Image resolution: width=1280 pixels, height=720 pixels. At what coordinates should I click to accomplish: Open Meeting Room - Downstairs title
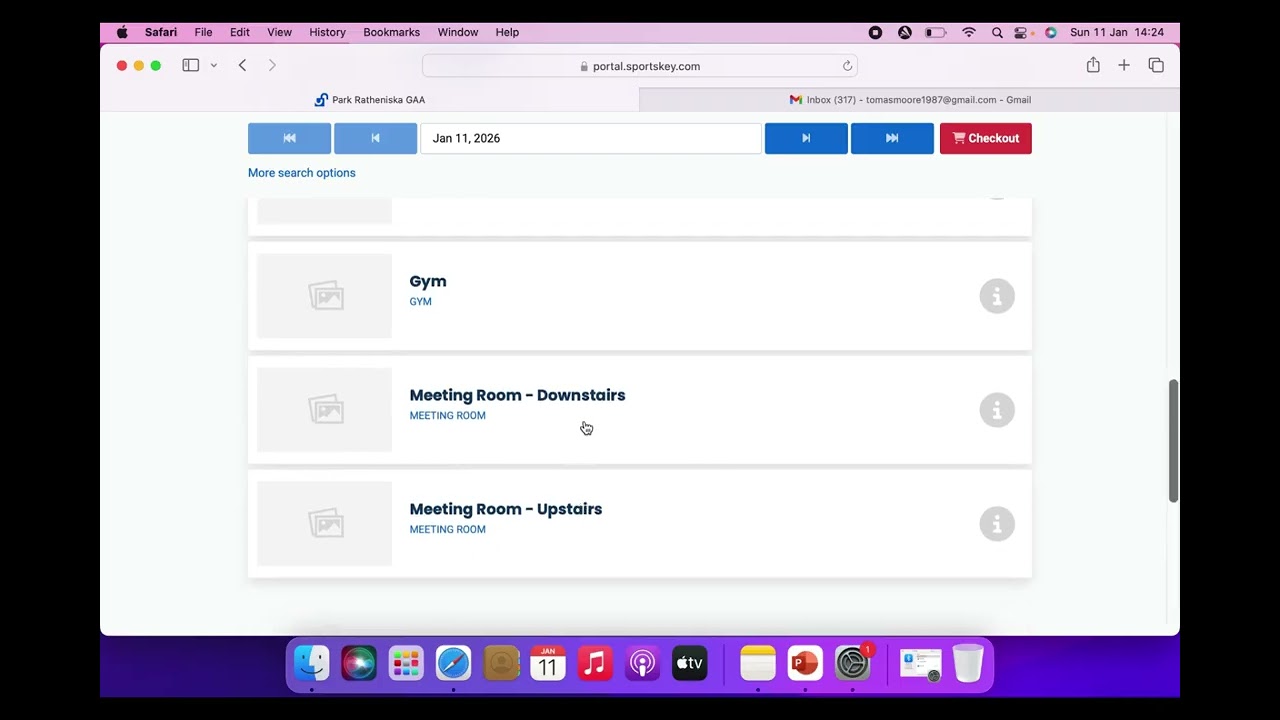point(517,395)
